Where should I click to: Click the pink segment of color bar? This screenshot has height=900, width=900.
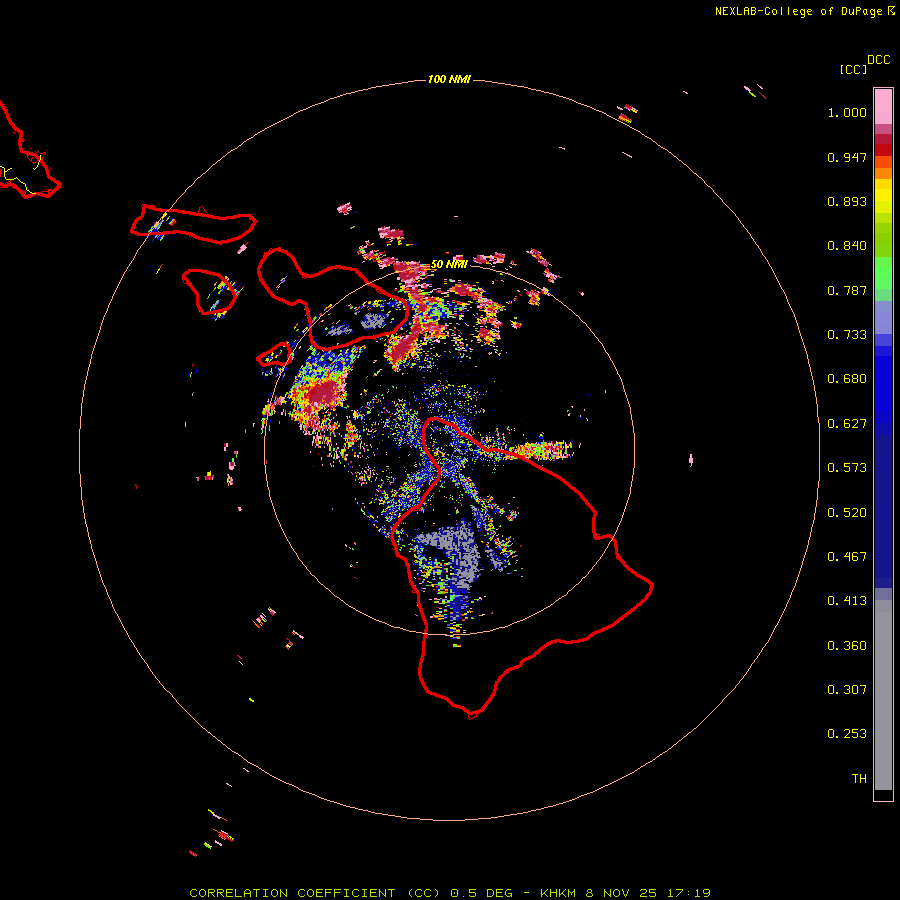(883, 107)
